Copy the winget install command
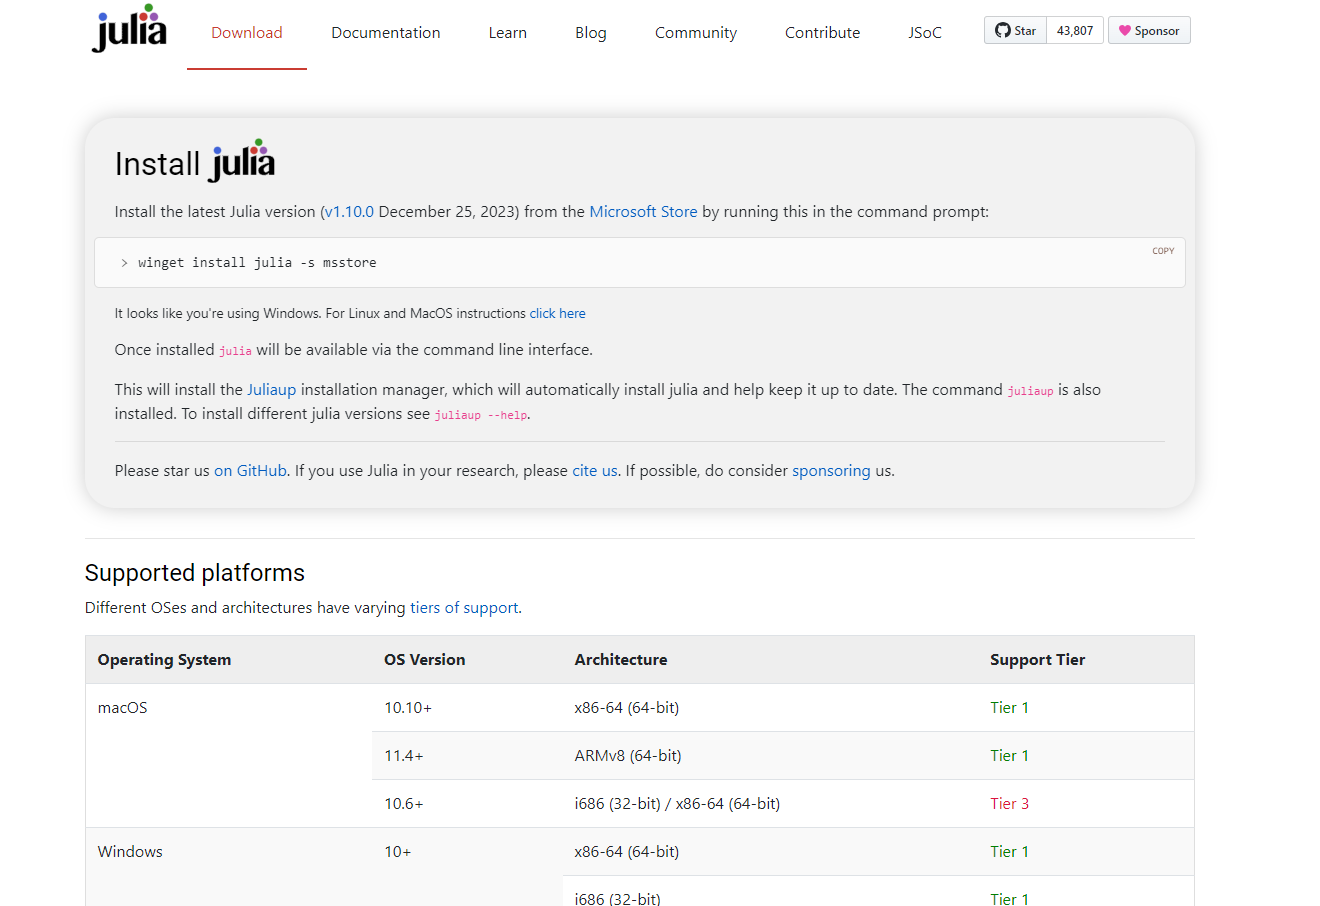 pyautogui.click(x=1163, y=251)
